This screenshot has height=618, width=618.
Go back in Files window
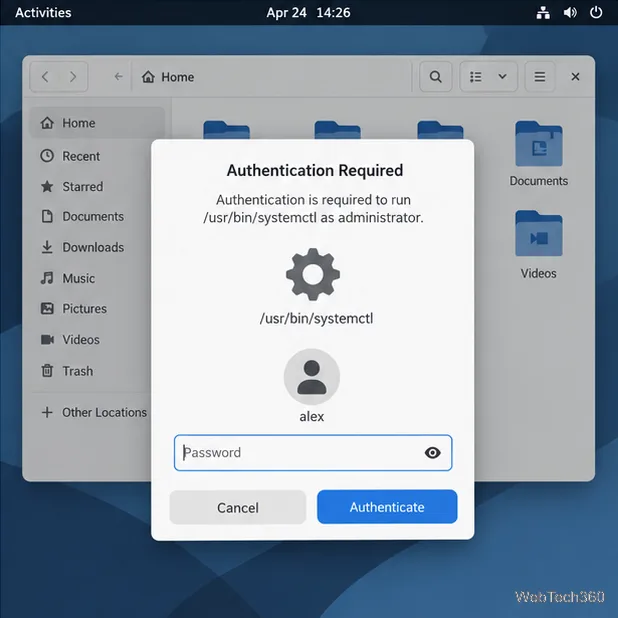[x=45, y=76]
